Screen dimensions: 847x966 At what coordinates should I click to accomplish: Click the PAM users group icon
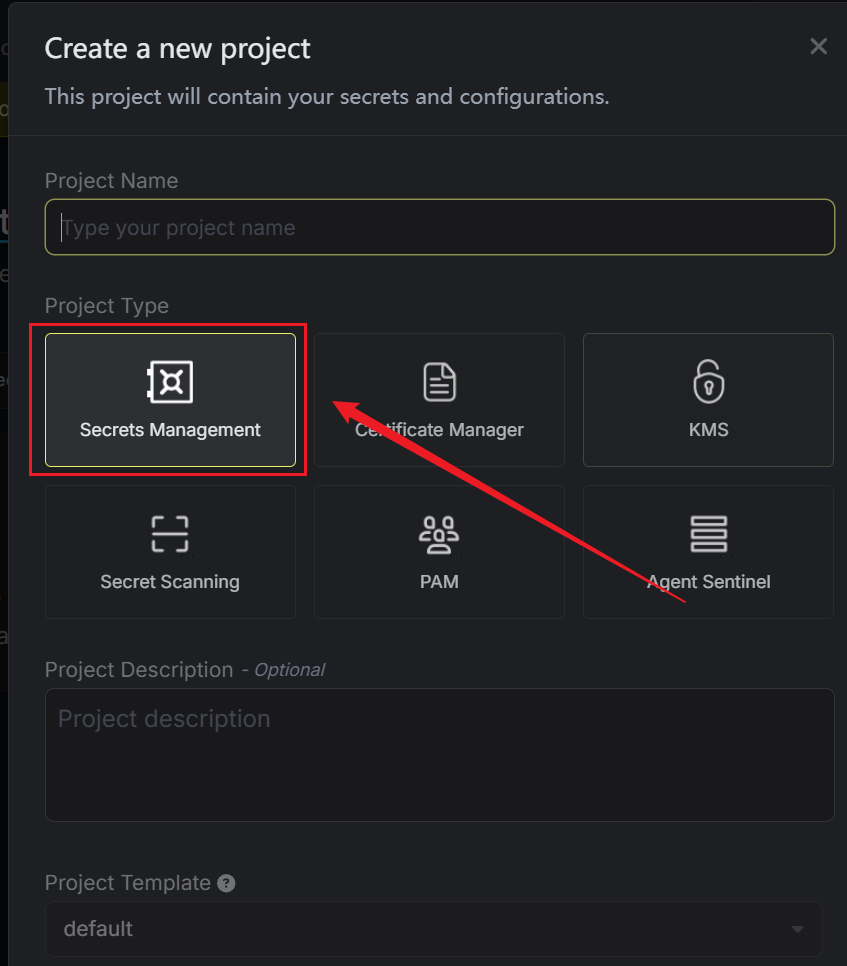[439, 535]
